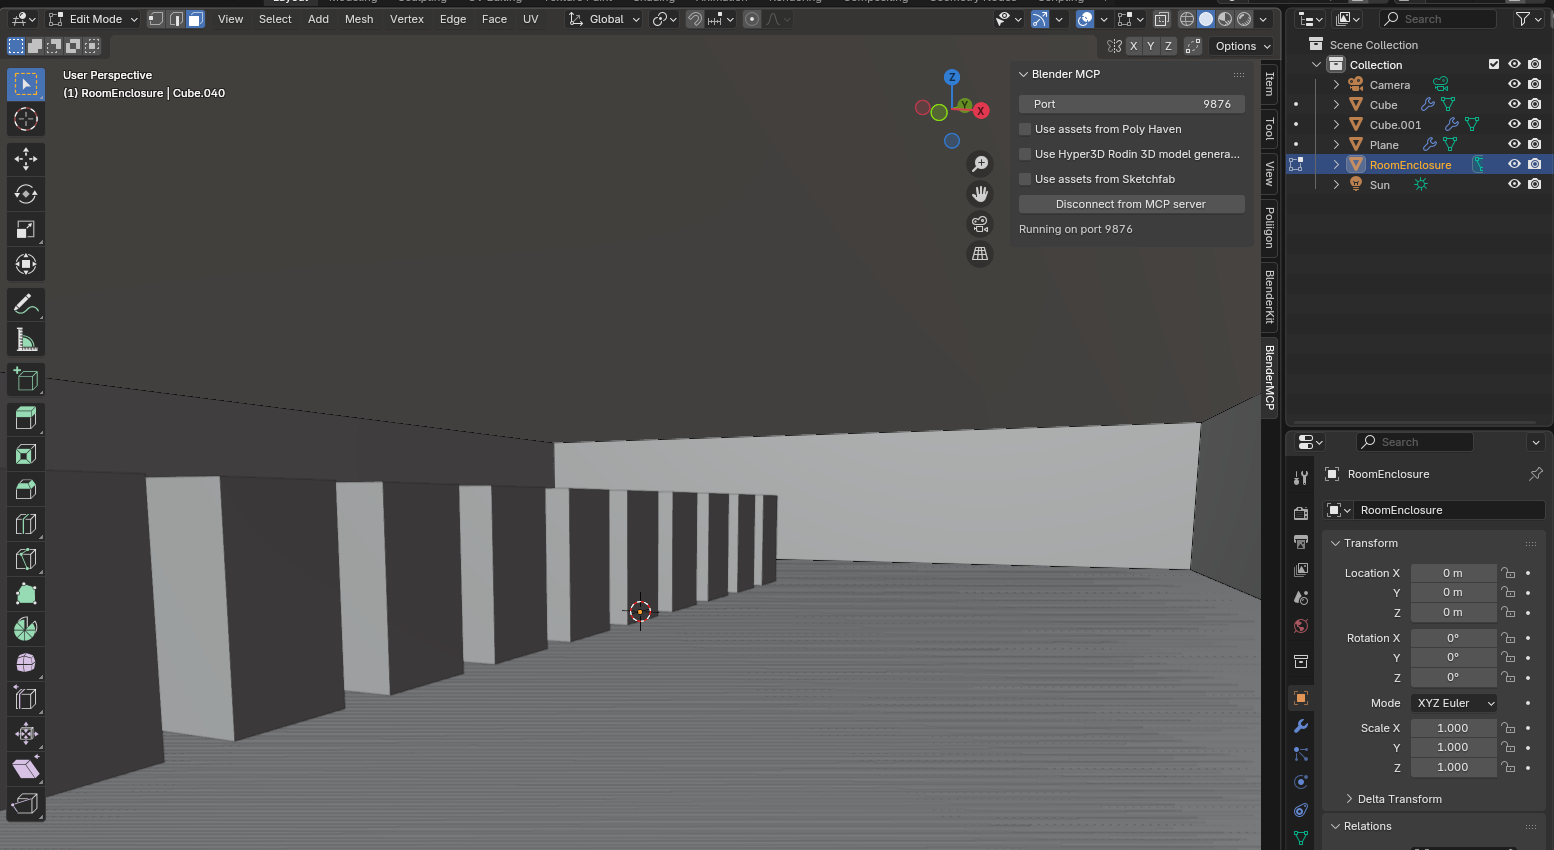
Task: Select the 3D Cursor tool
Action: click(x=26, y=120)
